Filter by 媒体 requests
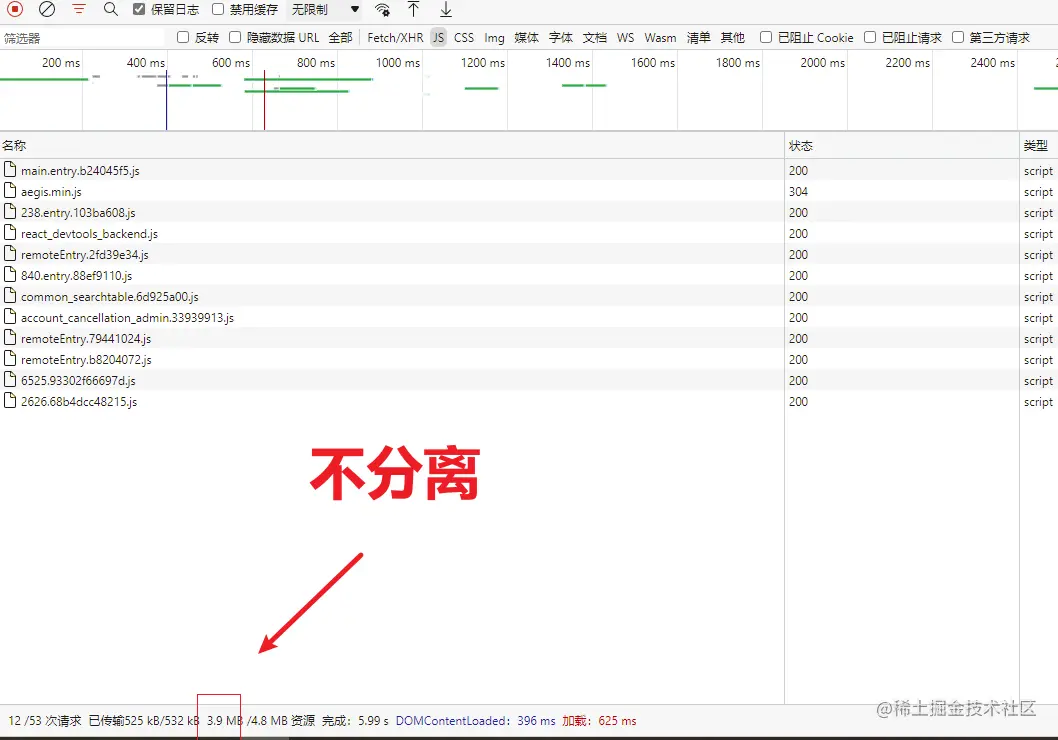This screenshot has width=1058, height=740. pyautogui.click(x=526, y=38)
